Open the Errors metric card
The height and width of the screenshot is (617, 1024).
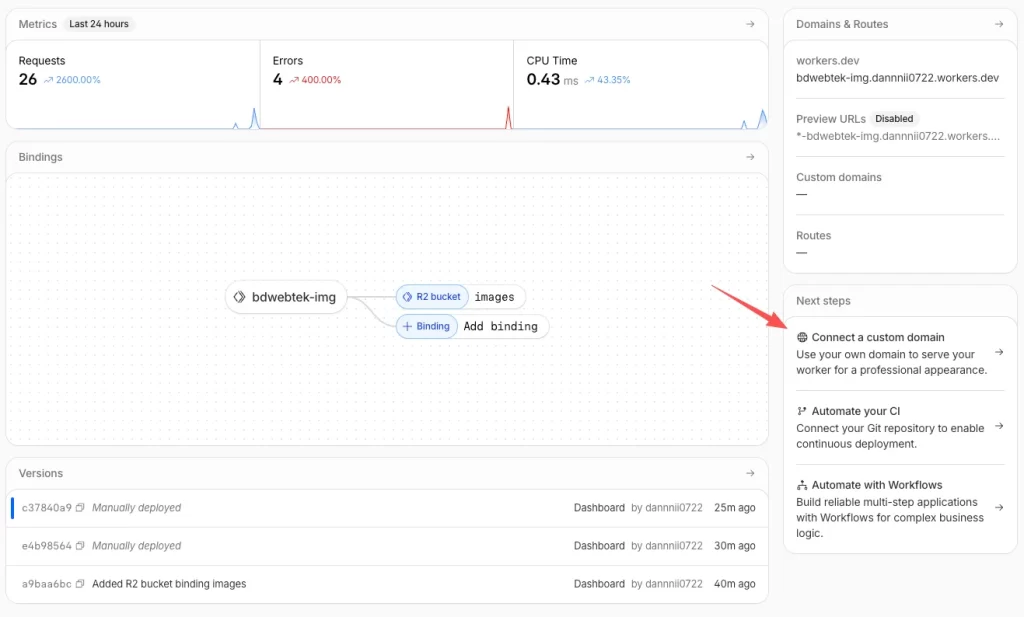click(x=387, y=85)
